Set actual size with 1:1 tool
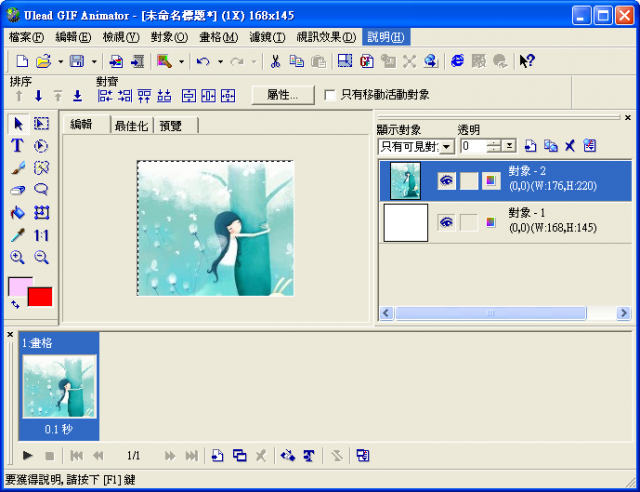The image size is (640, 492). click(41, 235)
